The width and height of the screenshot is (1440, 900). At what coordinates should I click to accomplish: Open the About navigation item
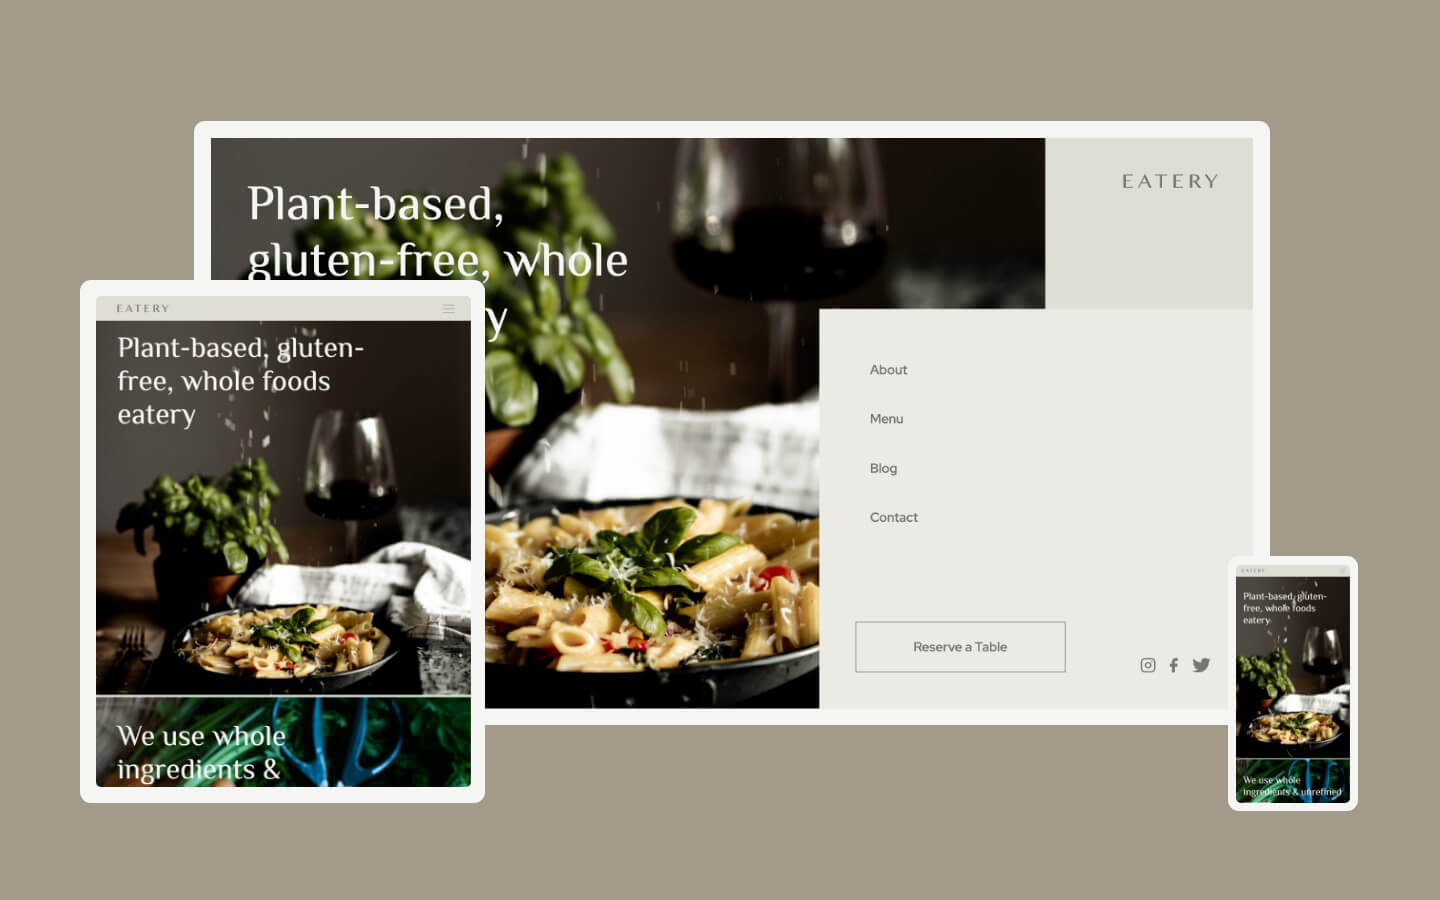pyautogui.click(x=888, y=370)
